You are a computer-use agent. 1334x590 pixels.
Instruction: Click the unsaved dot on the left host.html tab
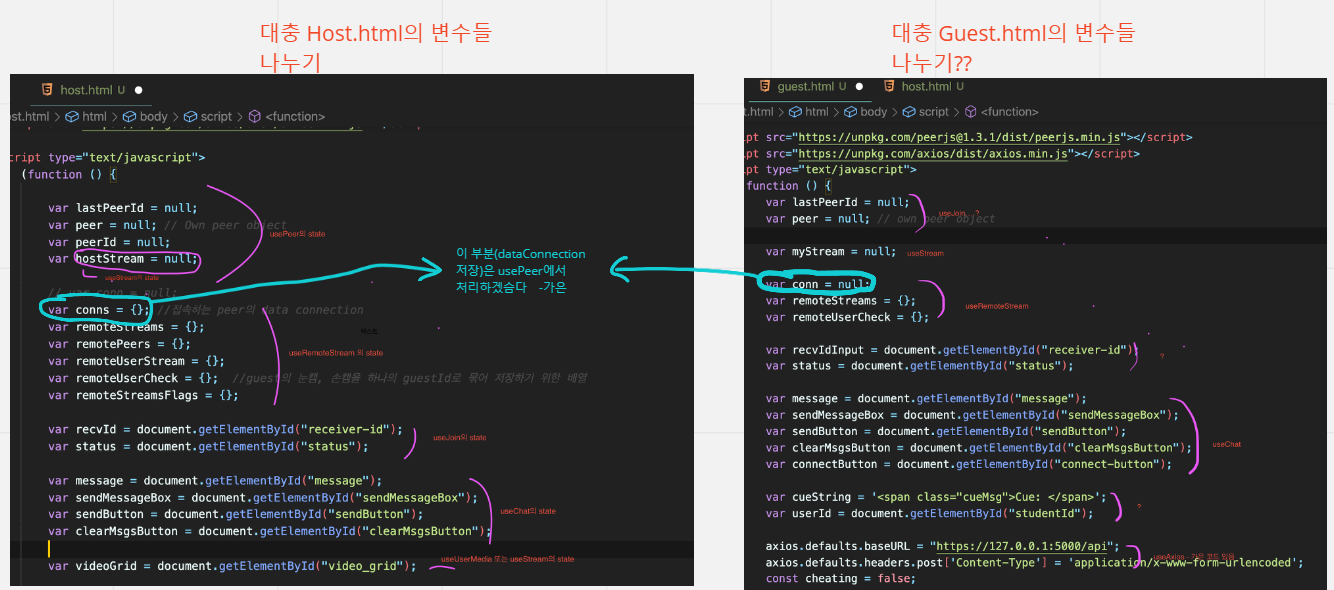(138, 90)
